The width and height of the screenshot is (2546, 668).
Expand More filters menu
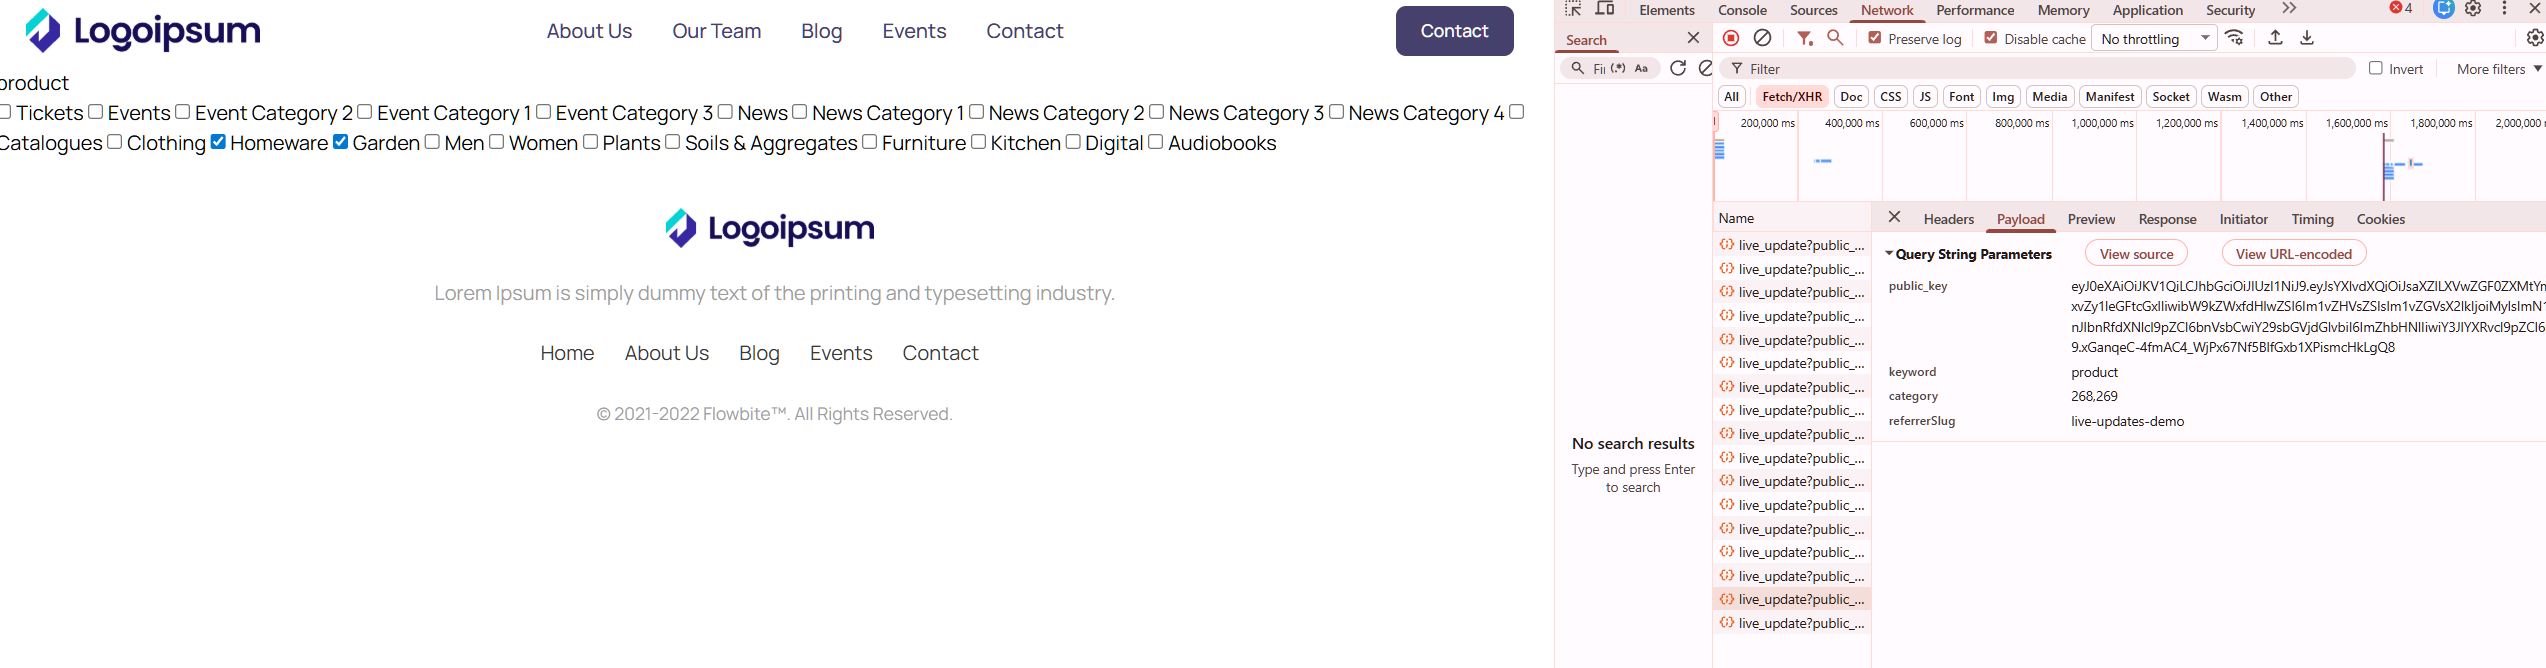point(2499,69)
